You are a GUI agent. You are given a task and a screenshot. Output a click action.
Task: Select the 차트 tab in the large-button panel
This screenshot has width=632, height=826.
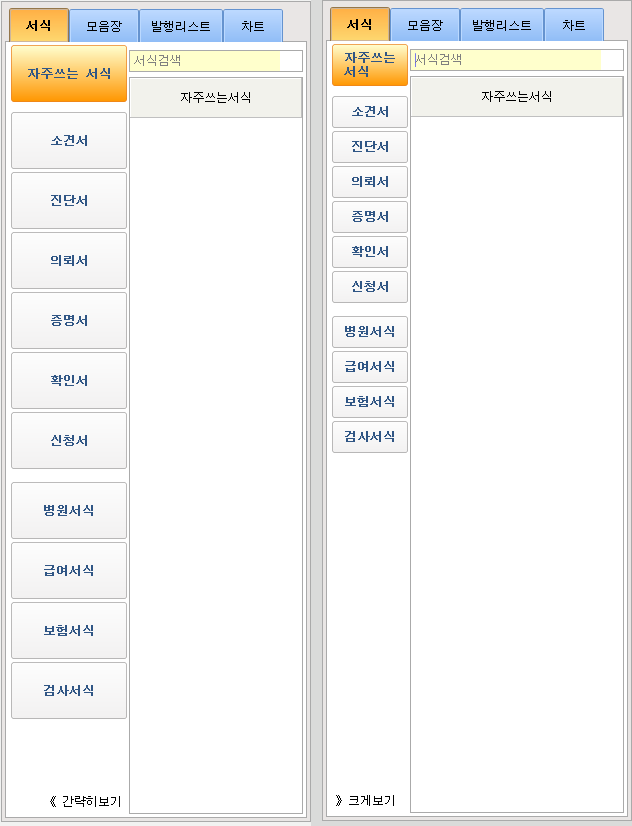click(253, 26)
